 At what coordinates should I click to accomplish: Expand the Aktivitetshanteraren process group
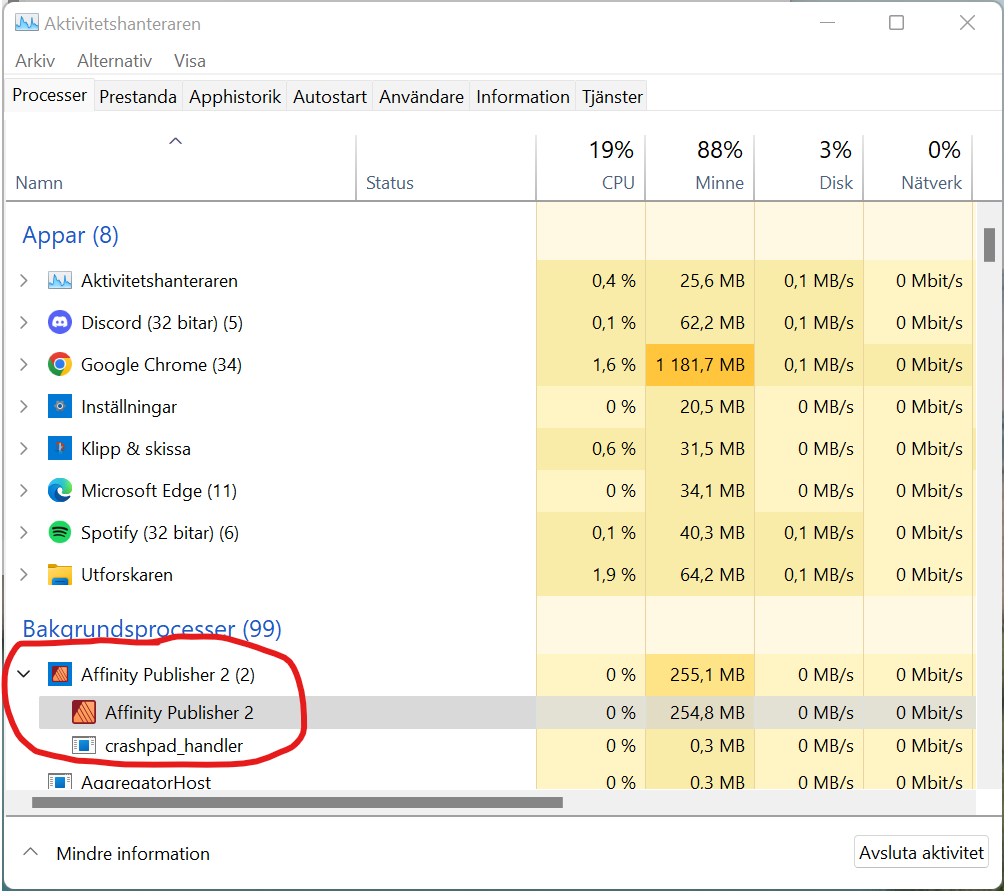(x=24, y=280)
